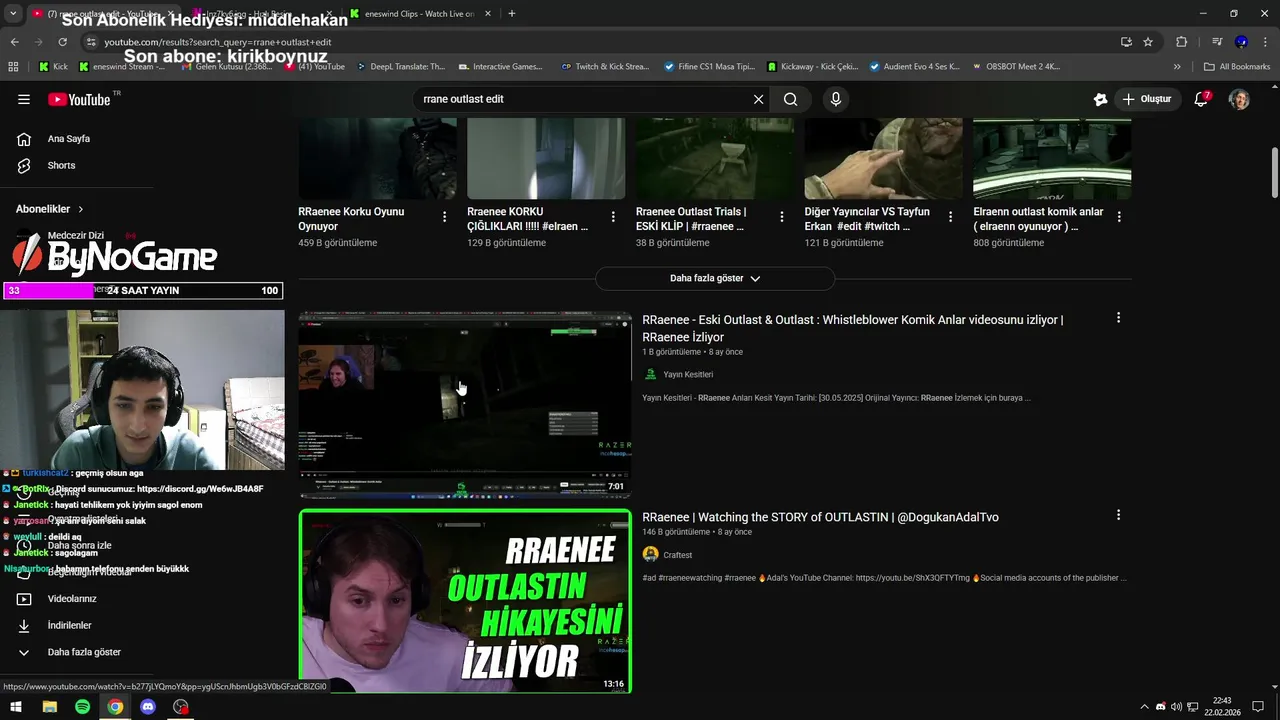Open the Kick bookmark
This screenshot has width=1280, height=720.
coord(54,67)
